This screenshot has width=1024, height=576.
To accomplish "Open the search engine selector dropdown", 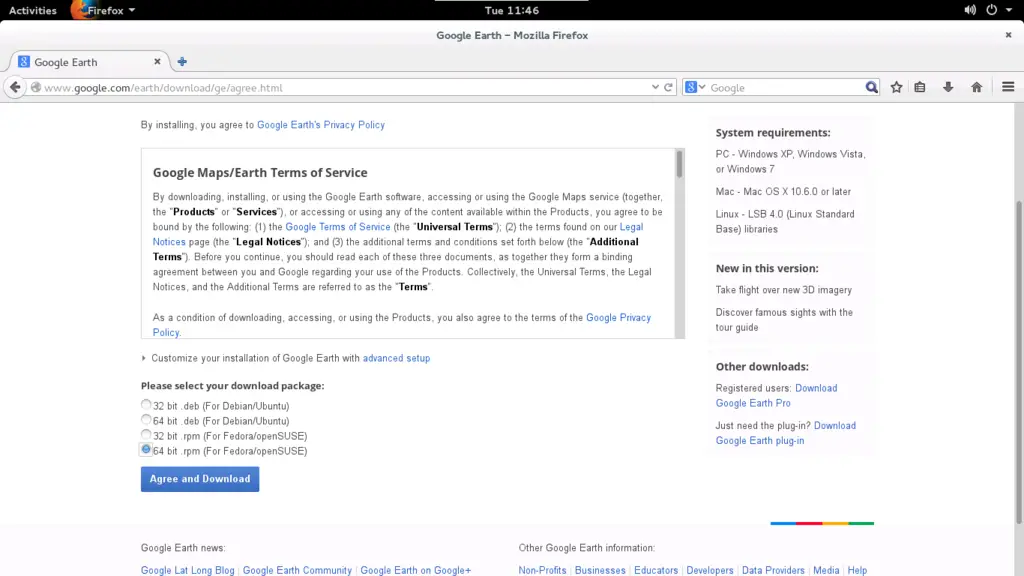I will pos(696,87).
